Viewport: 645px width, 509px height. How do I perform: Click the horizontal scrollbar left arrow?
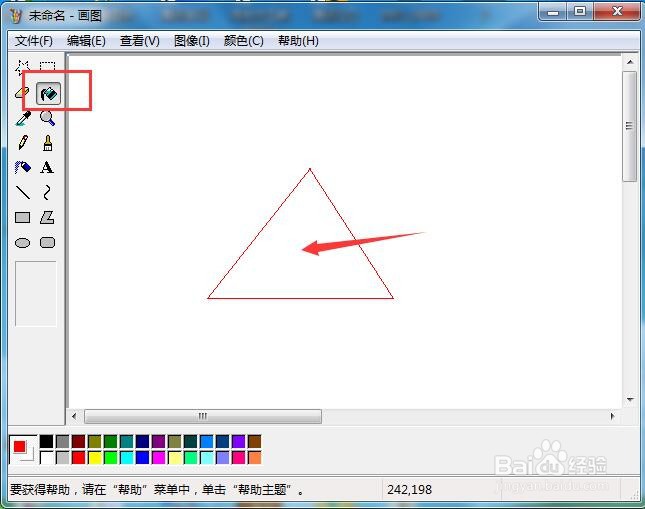click(x=74, y=416)
